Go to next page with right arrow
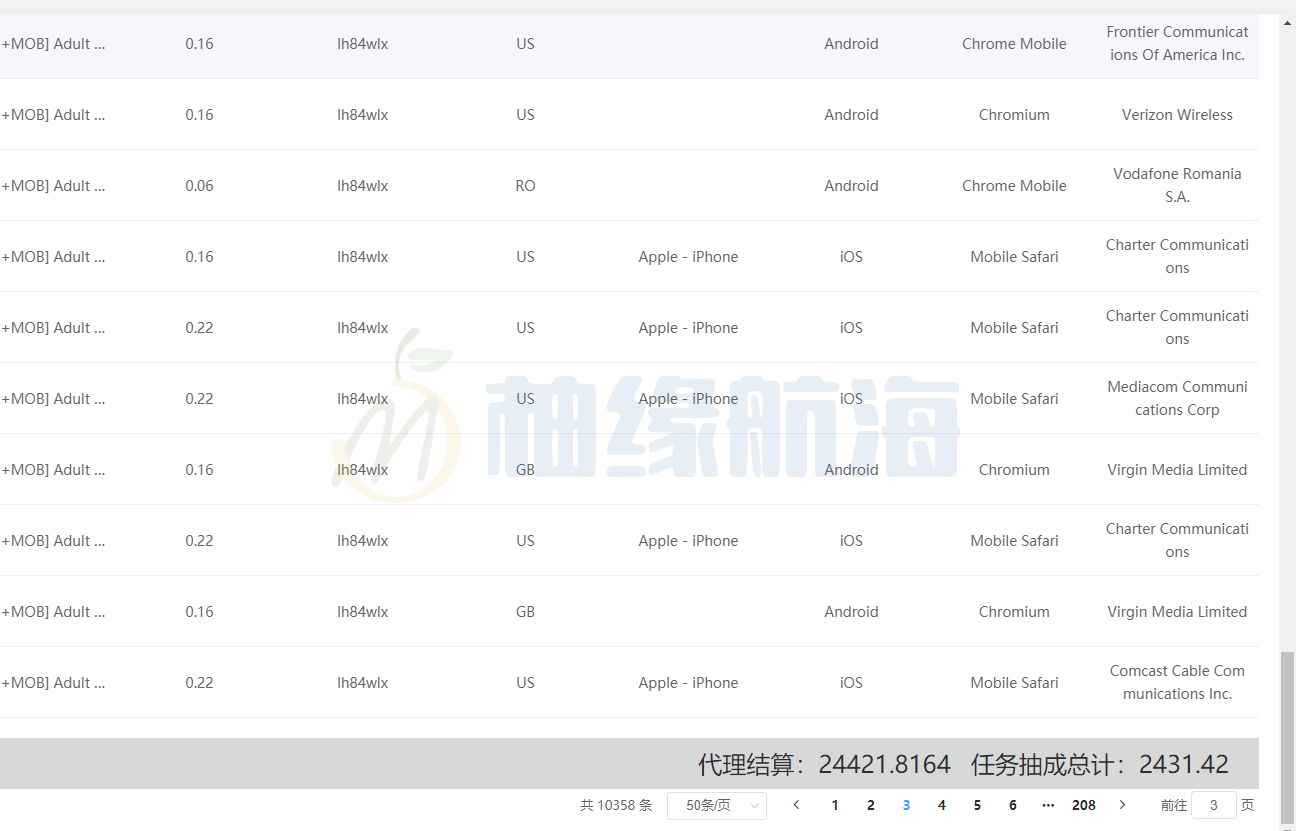Image resolution: width=1296 pixels, height=831 pixels. coord(1122,805)
